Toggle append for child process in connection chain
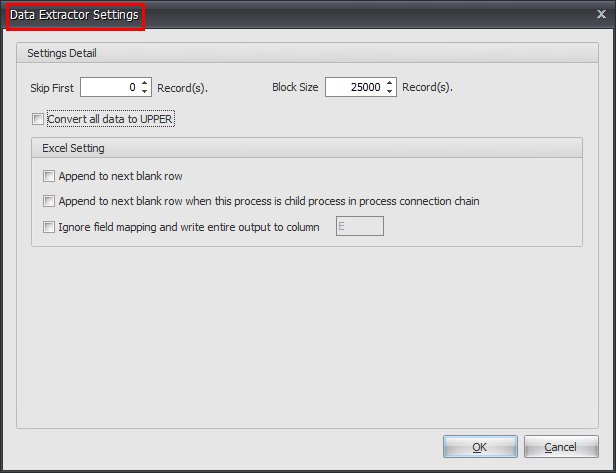616x473 pixels. pos(49,201)
